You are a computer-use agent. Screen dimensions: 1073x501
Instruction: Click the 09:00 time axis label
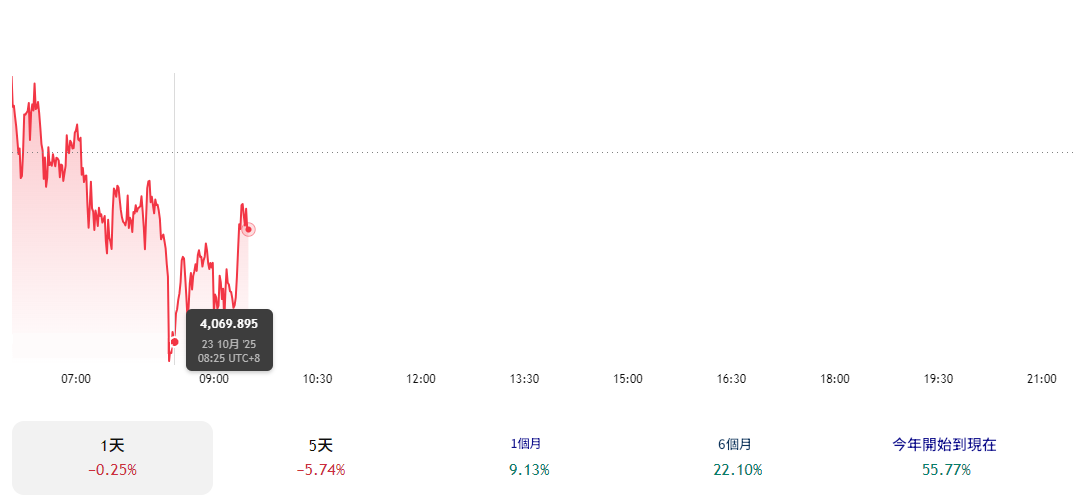point(214,379)
